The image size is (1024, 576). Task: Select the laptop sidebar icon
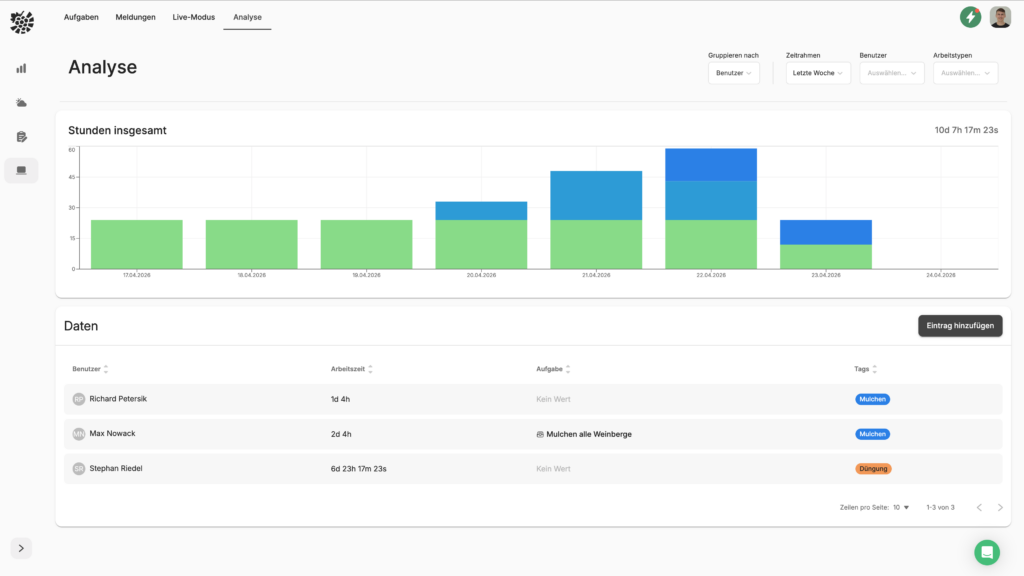[x=21, y=171]
